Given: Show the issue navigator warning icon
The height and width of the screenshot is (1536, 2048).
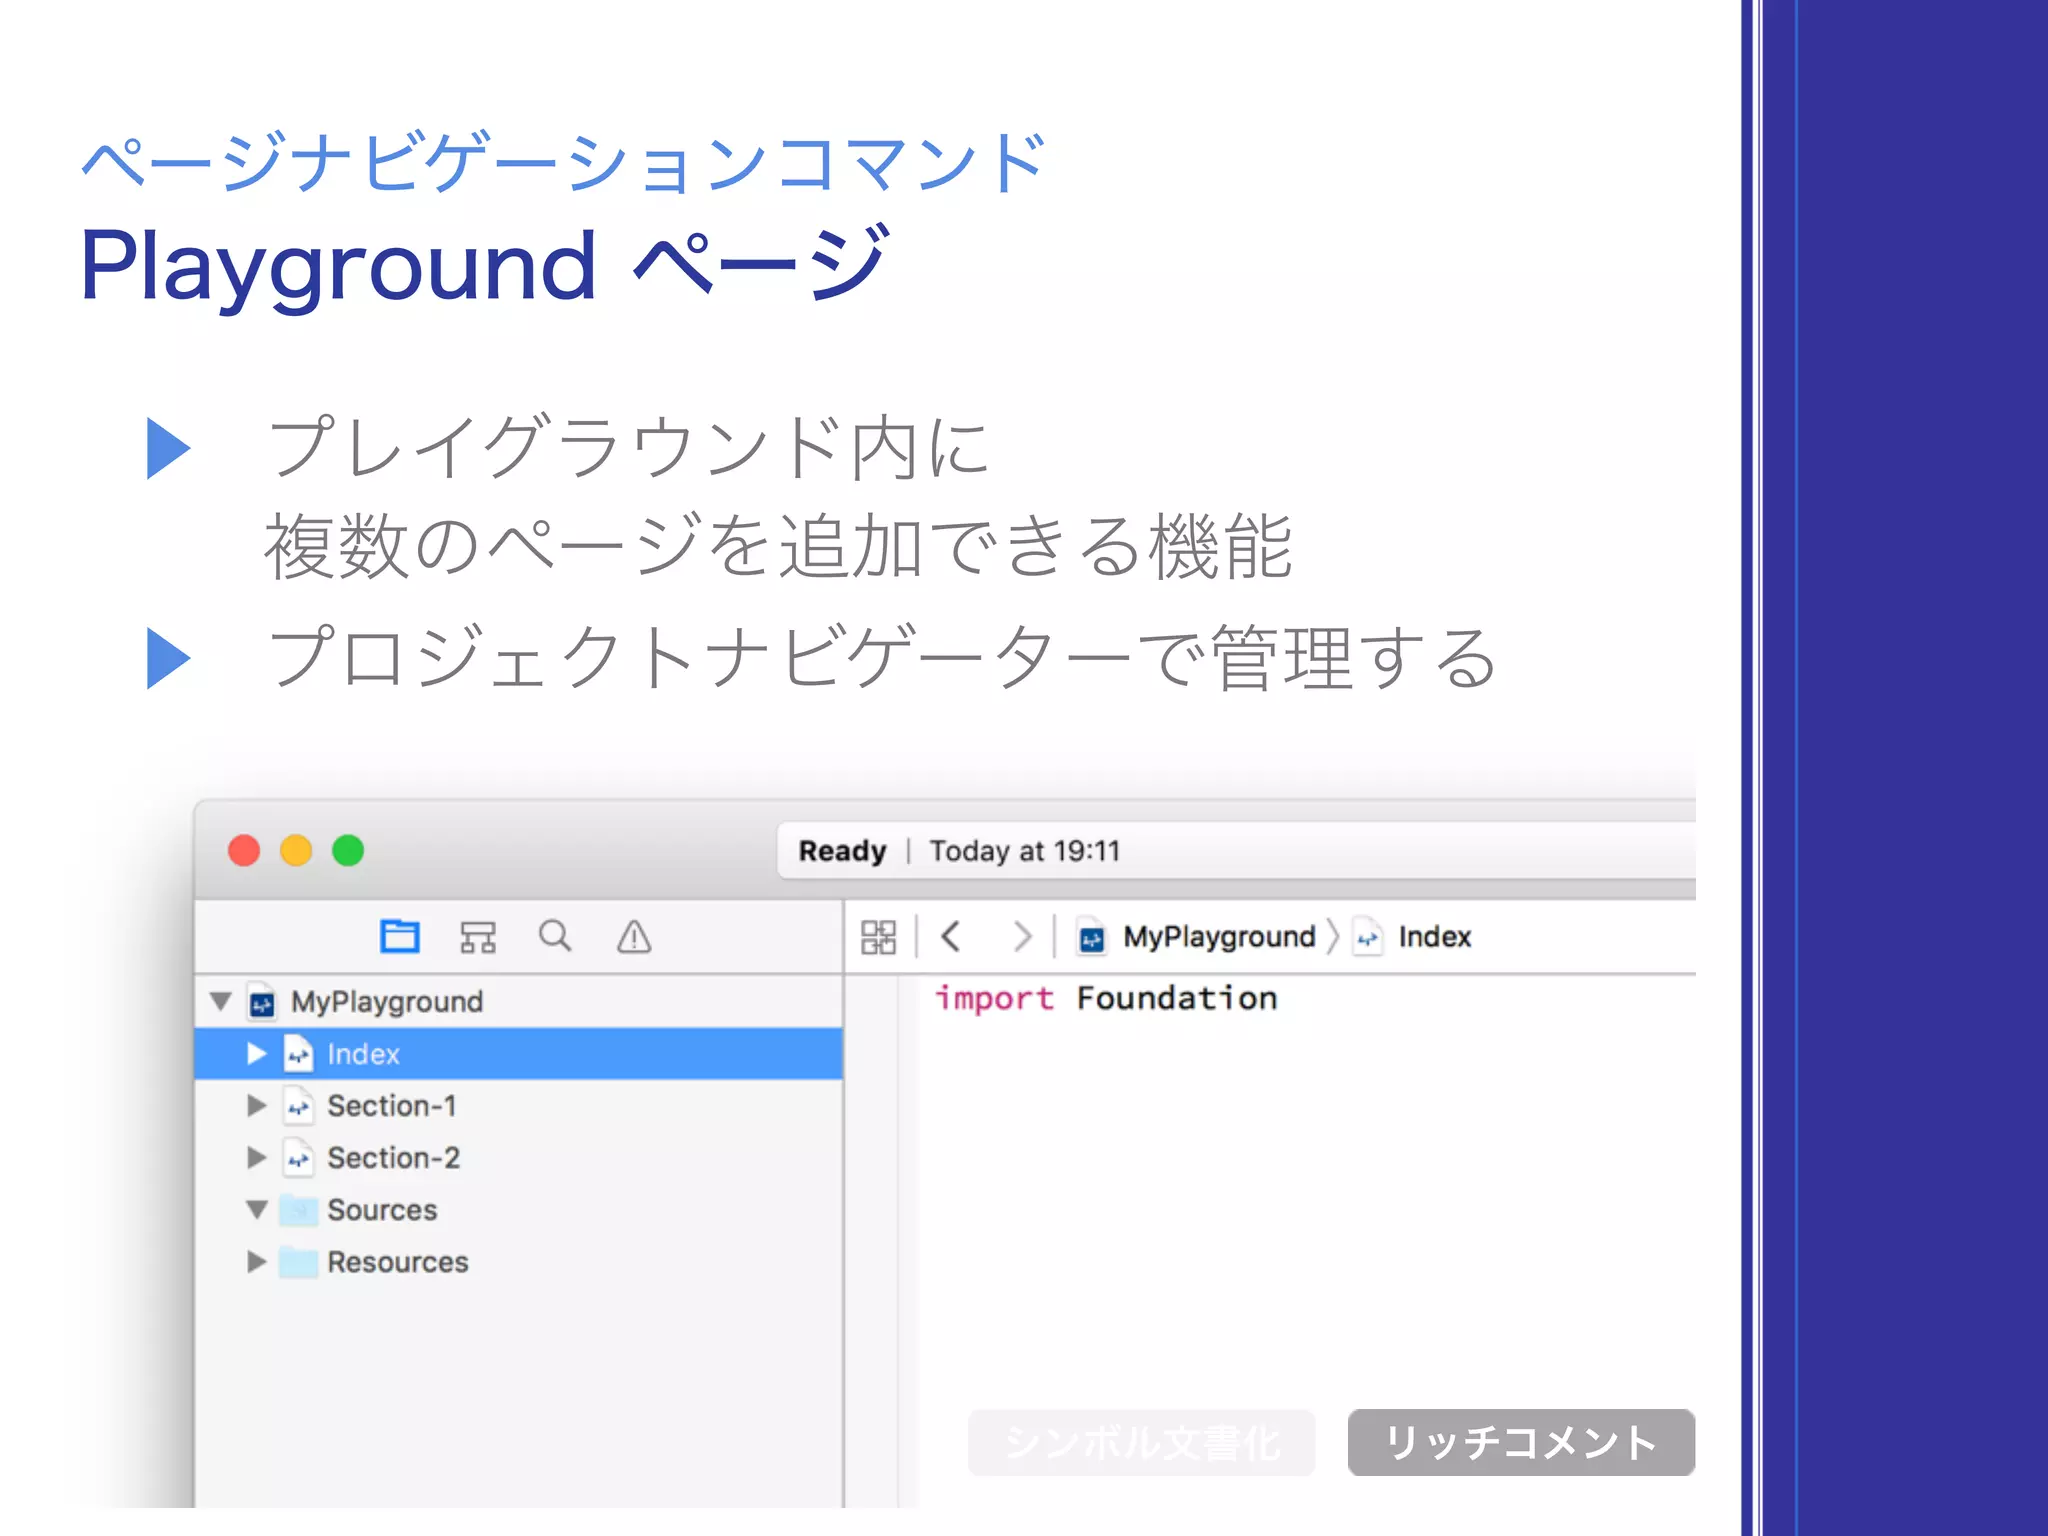Looking at the screenshot, I should point(634,937).
